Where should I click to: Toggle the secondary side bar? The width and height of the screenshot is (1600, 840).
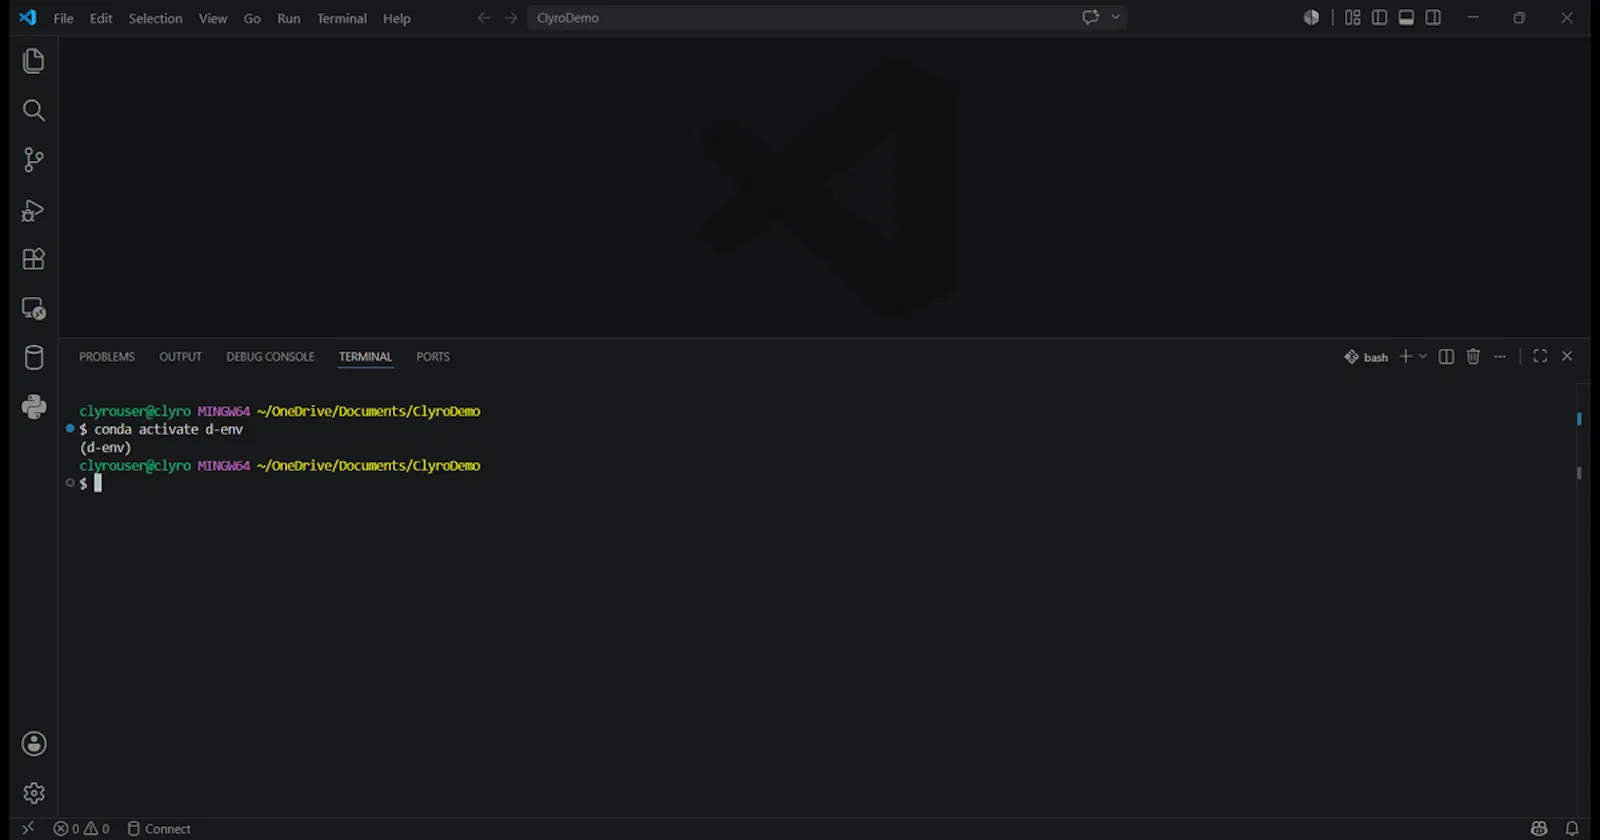[x=1433, y=18]
